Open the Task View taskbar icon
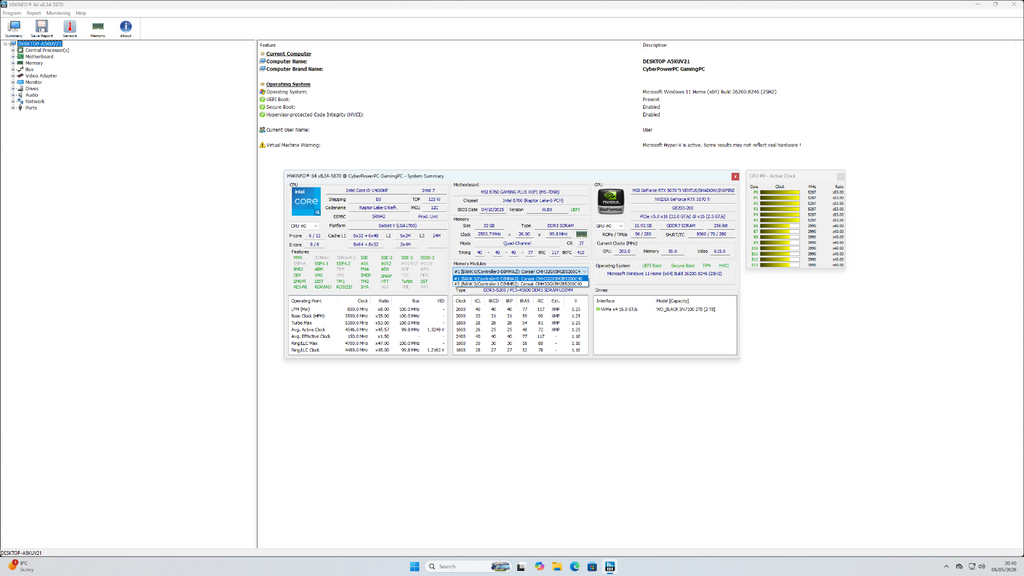 pyautogui.click(x=521, y=566)
